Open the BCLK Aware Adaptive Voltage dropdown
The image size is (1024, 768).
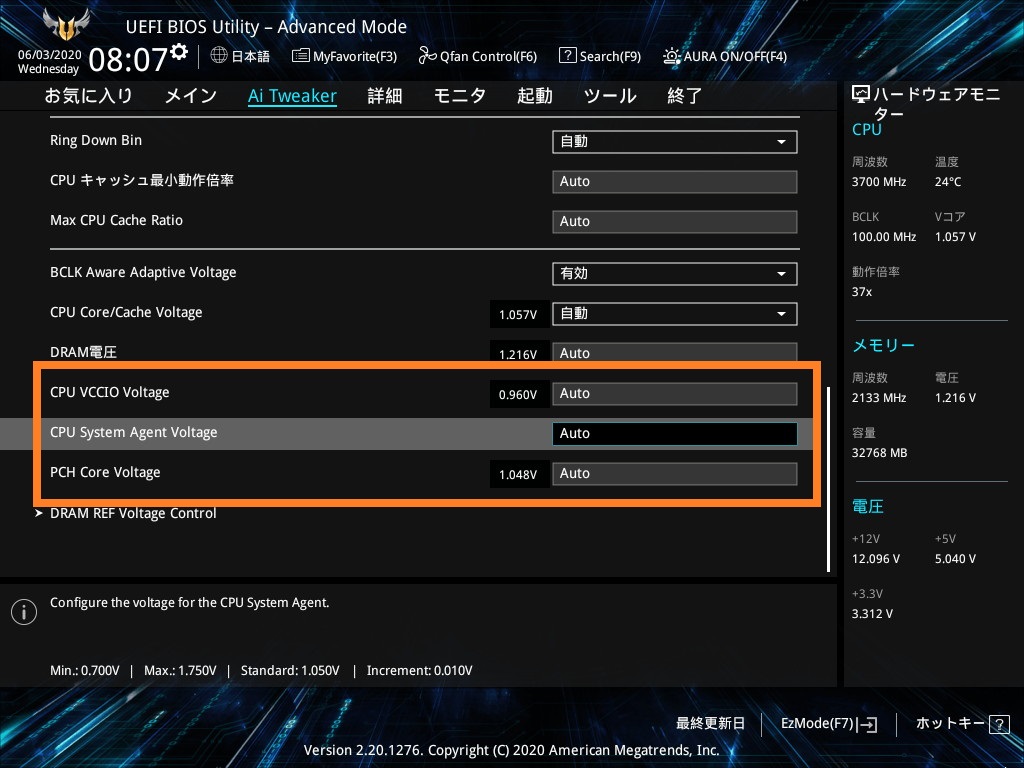point(675,274)
